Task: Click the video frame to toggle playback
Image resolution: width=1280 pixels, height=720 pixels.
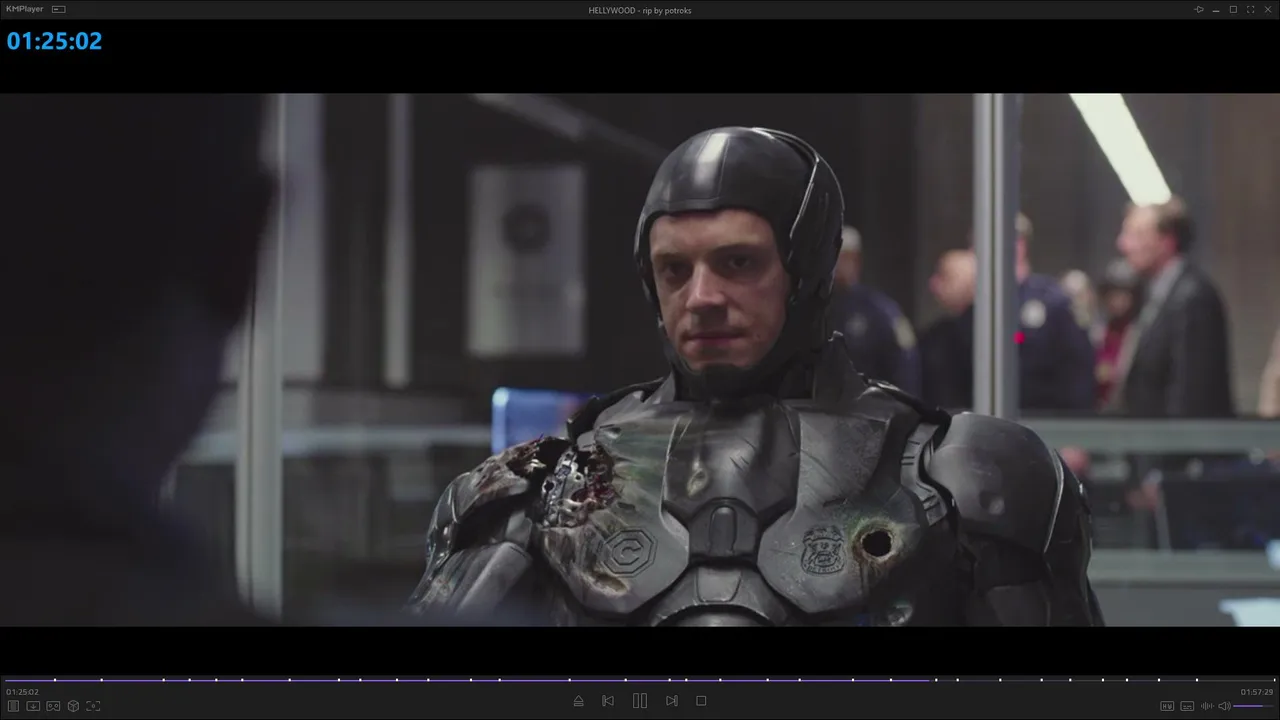Action: click(x=640, y=360)
